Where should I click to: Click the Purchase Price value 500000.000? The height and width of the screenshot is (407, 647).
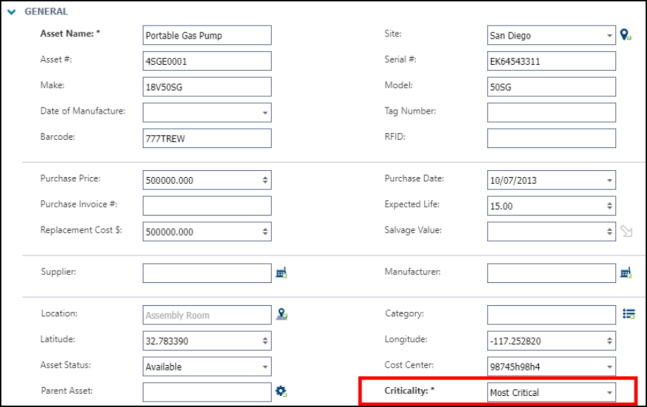point(169,180)
